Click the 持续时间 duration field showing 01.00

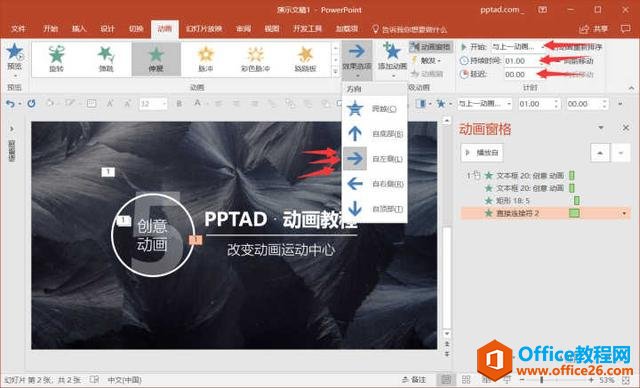[x=524, y=61]
